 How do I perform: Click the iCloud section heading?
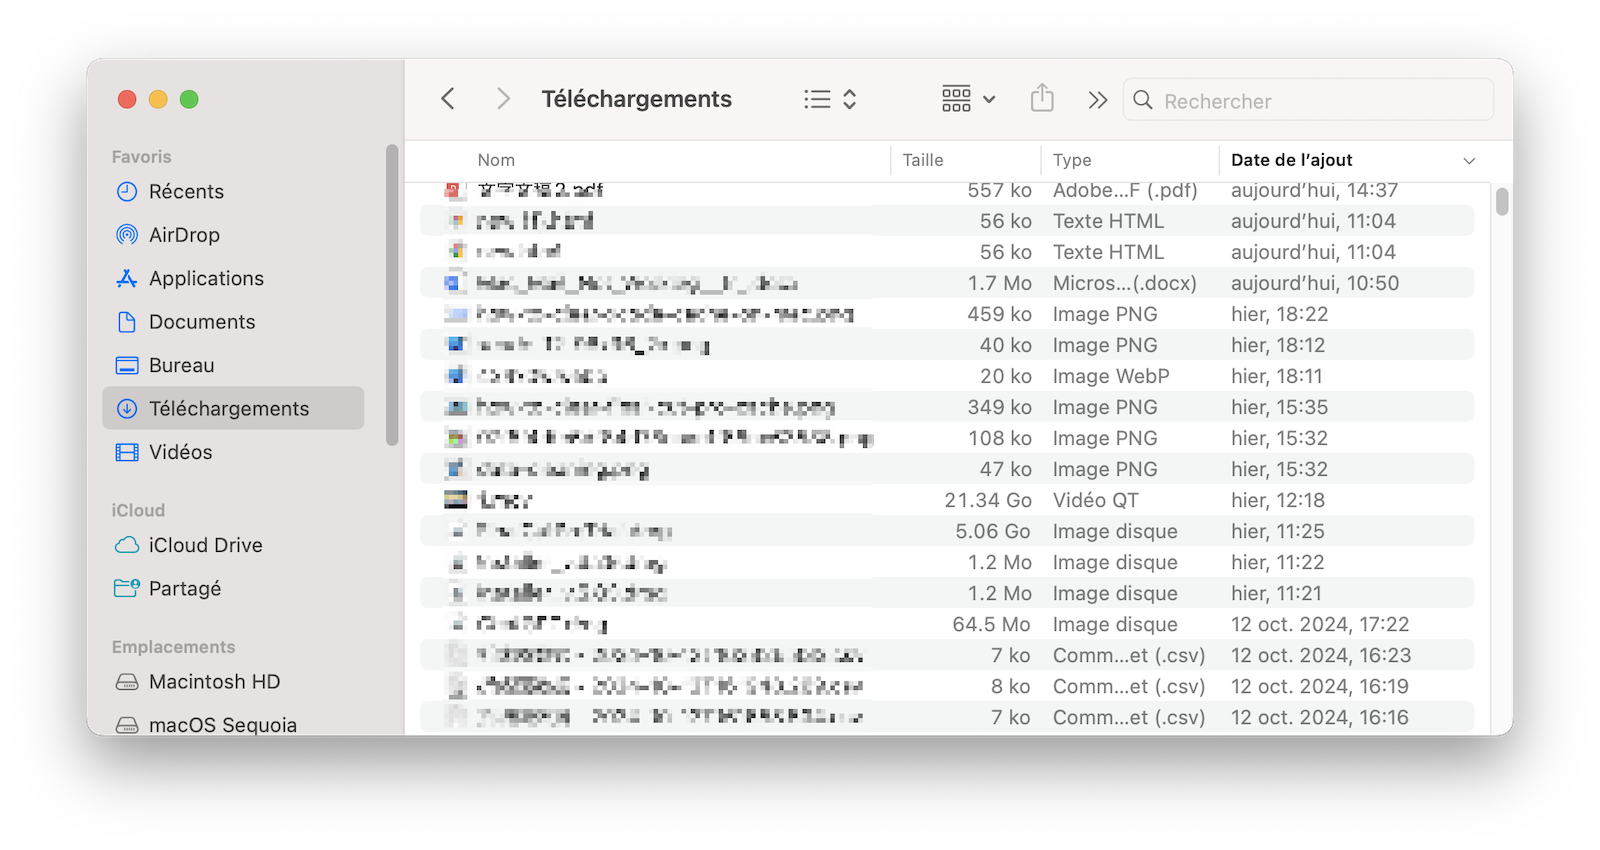point(138,510)
